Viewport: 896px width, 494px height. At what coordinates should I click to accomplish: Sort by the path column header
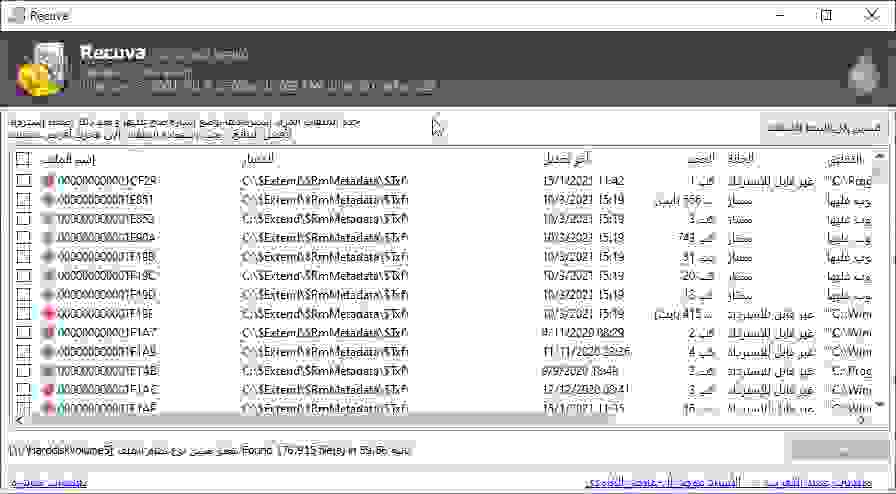(x=257, y=160)
